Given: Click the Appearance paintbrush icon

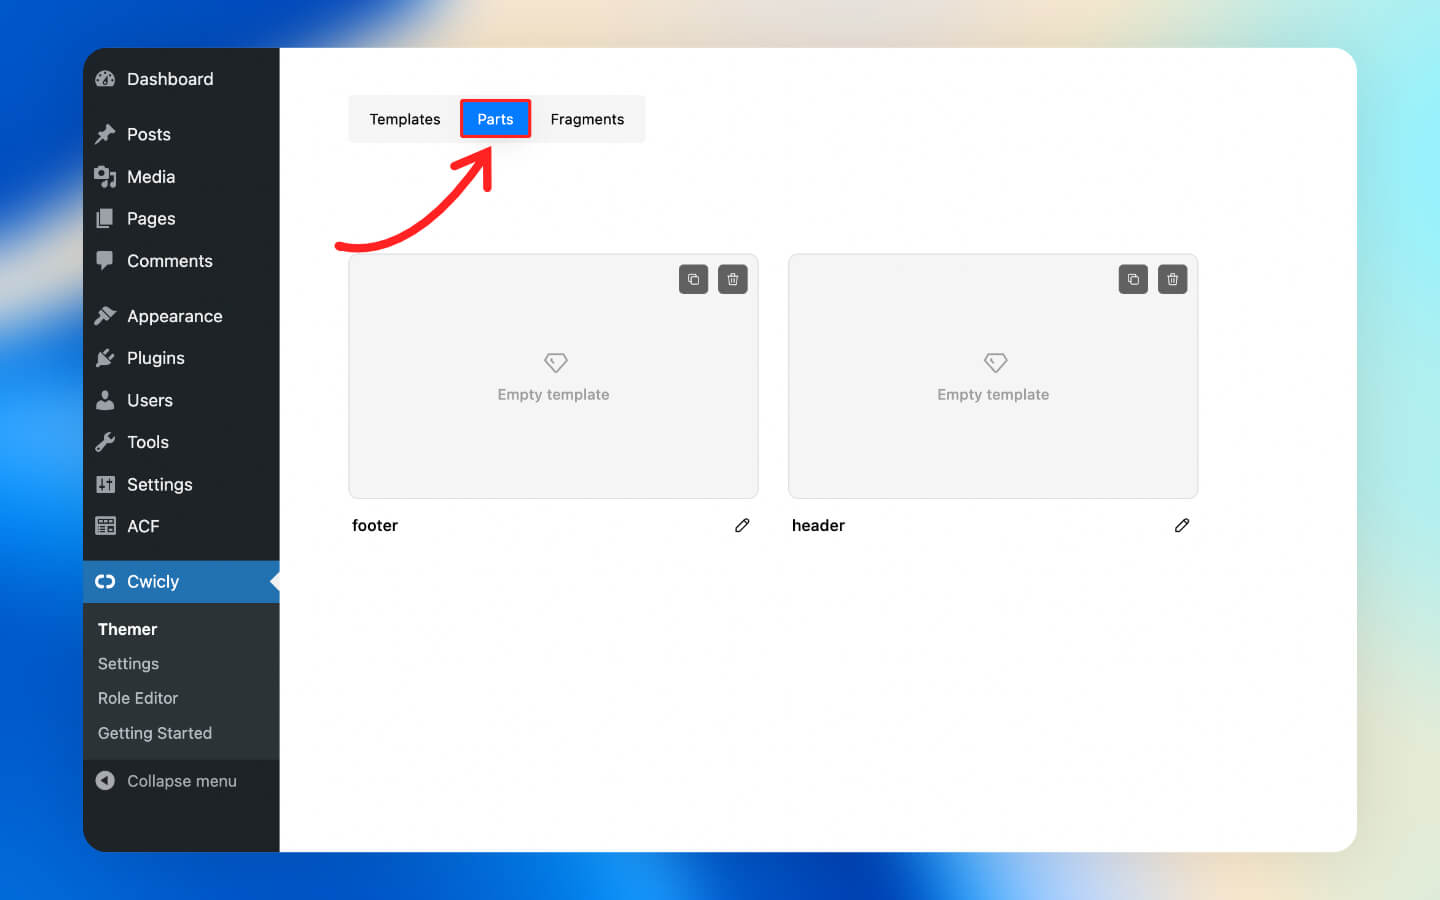Looking at the screenshot, I should point(105,316).
